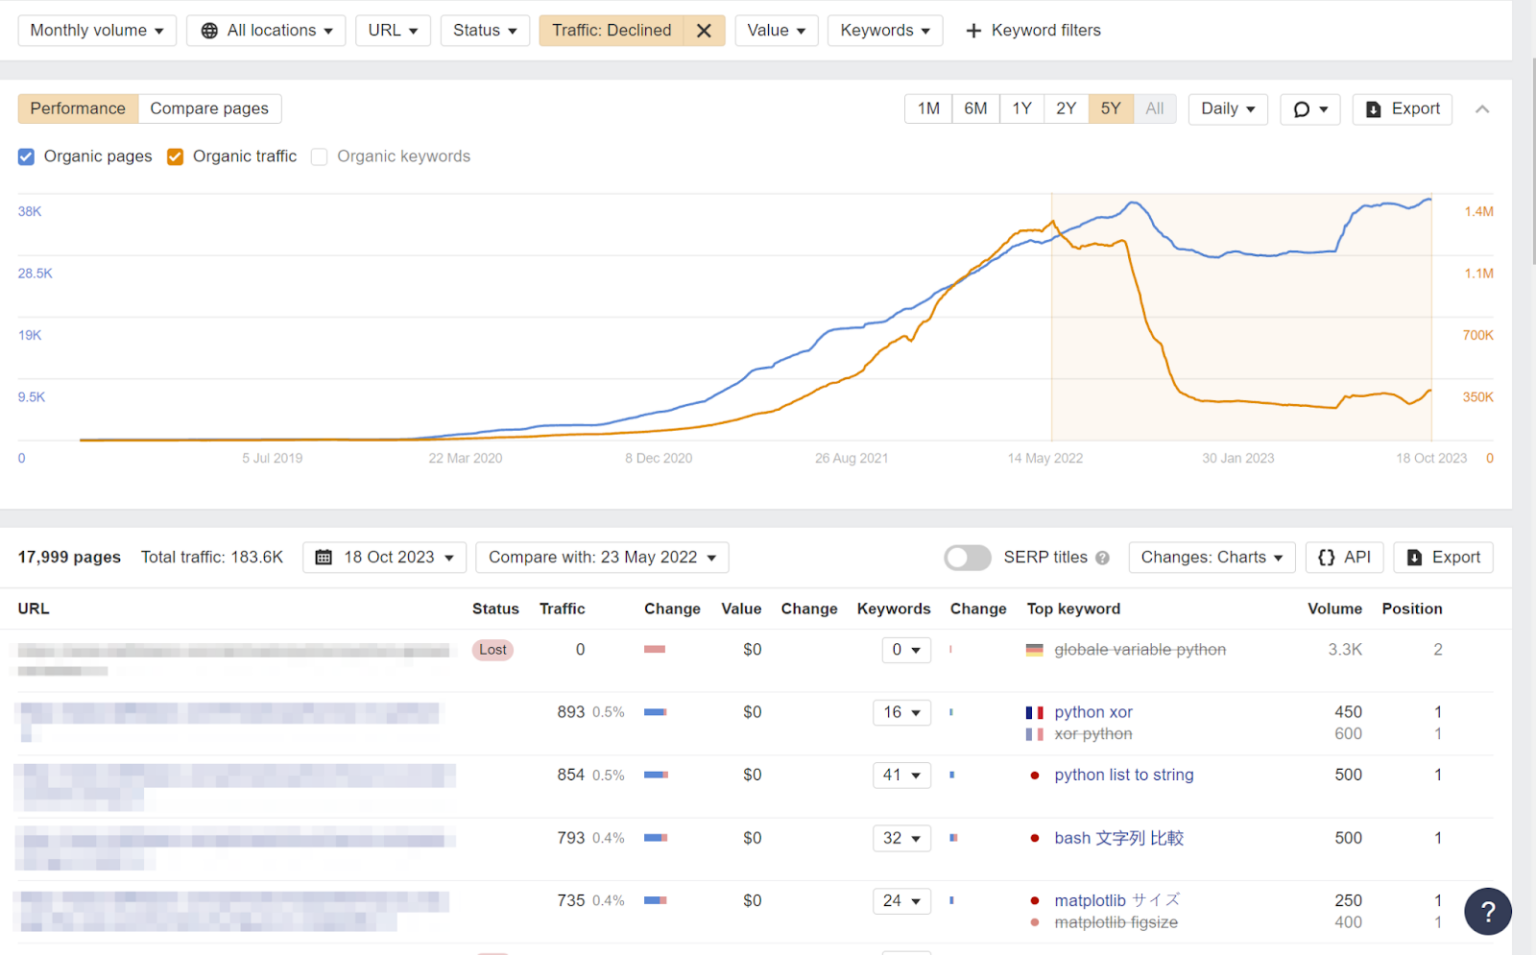This screenshot has width=1536, height=955.
Task: Open the 18 Oct 2023 calendar picker
Action: [385, 557]
